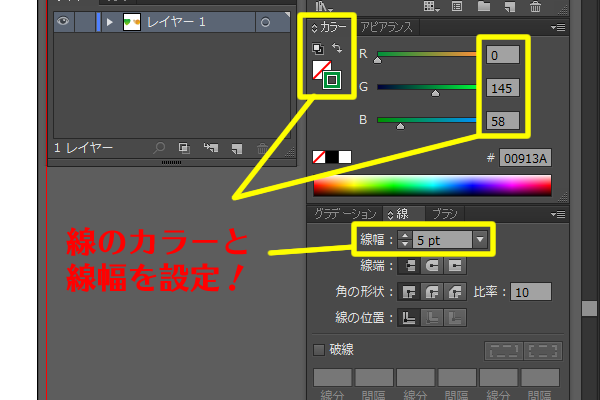The image size is (600, 400).
Task: Click the swap fill and stroke arrows
Action: [337, 47]
